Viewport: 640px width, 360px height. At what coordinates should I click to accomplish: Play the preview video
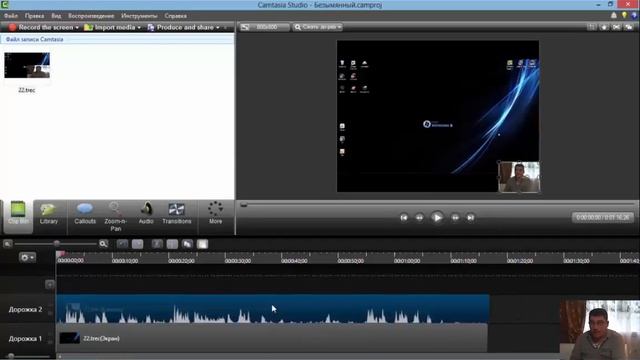tap(437, 218)
